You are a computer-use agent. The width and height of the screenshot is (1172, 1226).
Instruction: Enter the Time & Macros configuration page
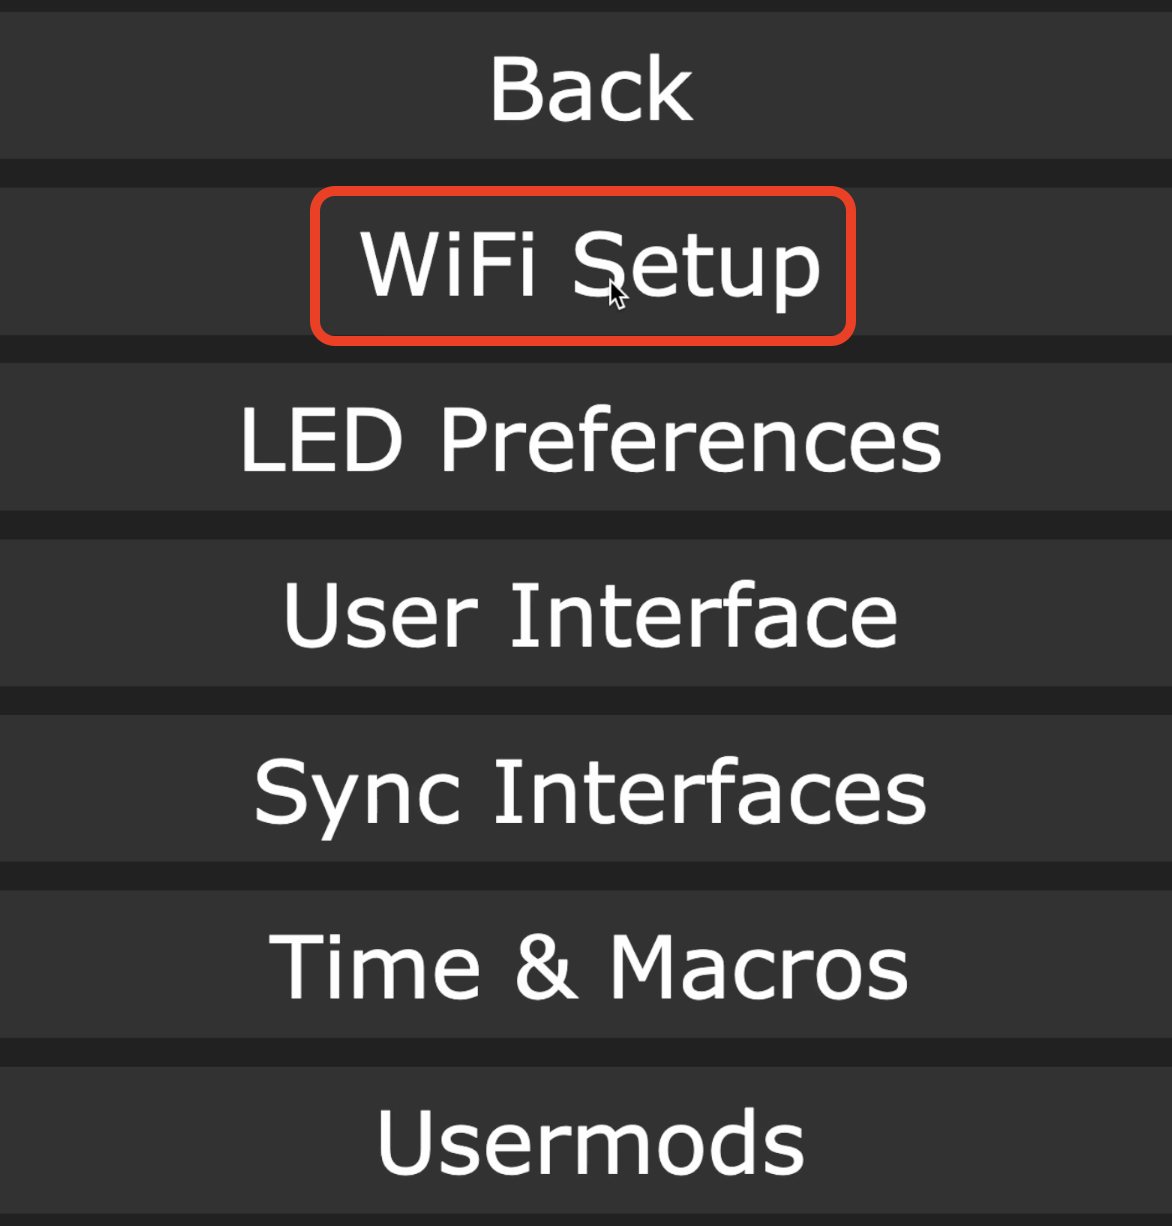pos(590,966)
